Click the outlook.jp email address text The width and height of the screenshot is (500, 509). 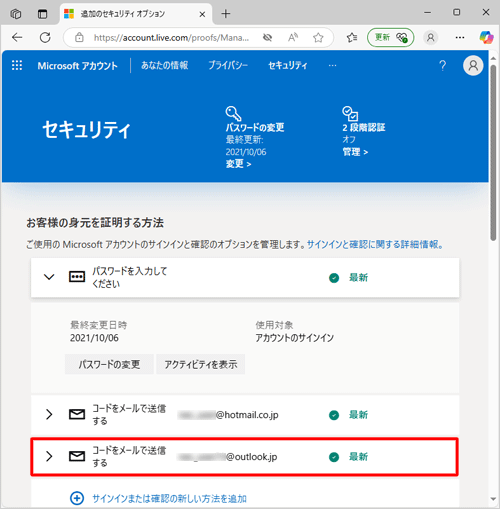tap(227, 457)
